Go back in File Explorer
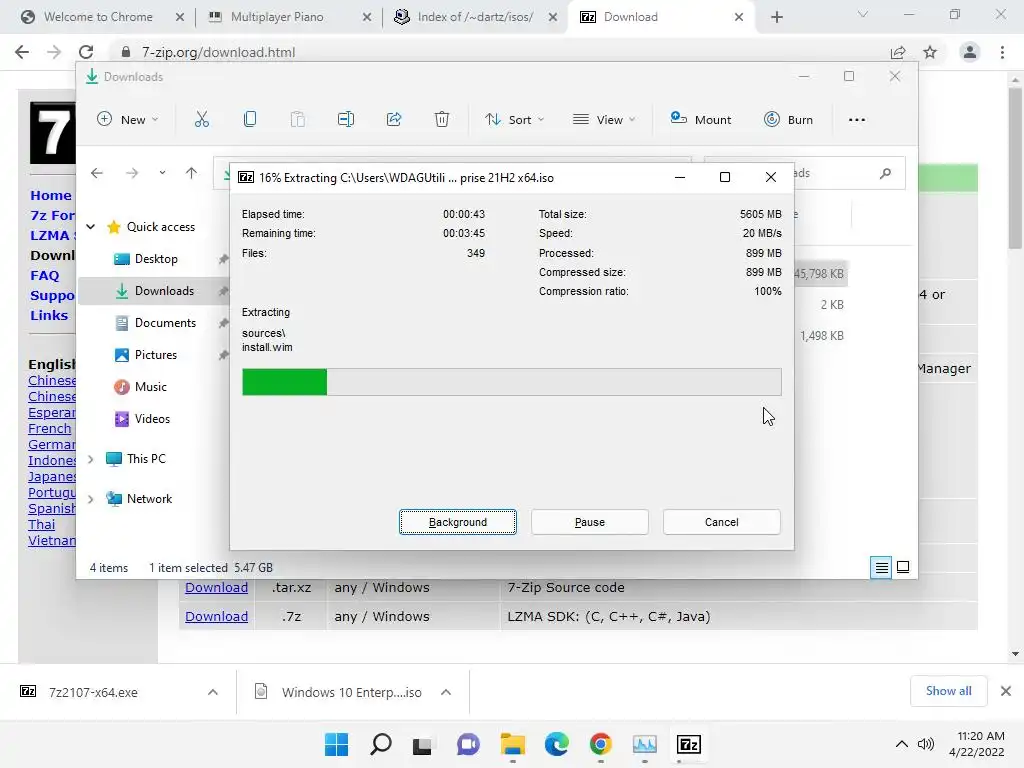The image size is (1024, 768). pyautogui.click(x=97, y=173)
